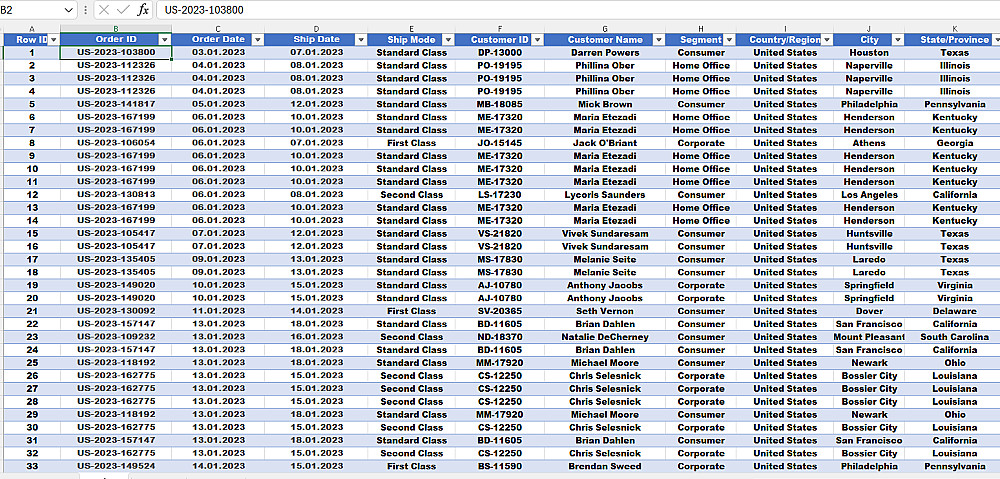
Task: Select column B header
Action: tap(116, 29)
